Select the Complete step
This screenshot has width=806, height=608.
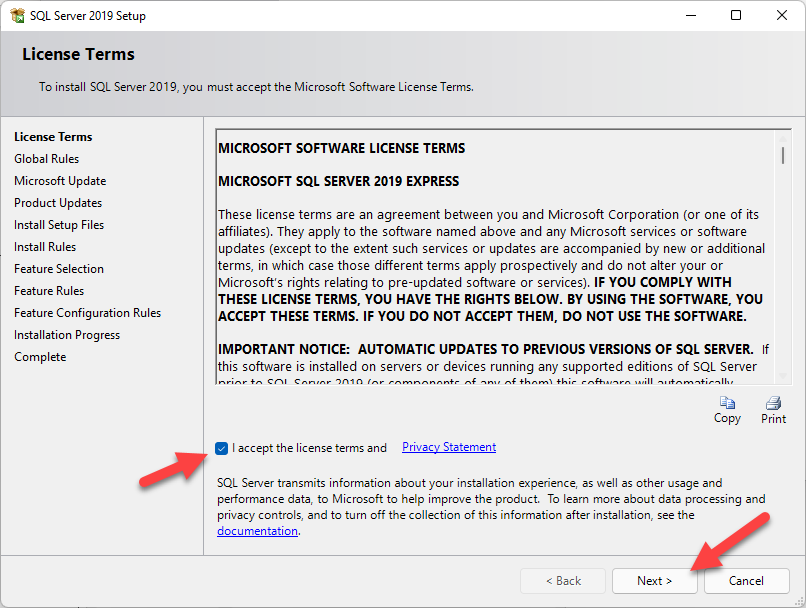(40, 357)
